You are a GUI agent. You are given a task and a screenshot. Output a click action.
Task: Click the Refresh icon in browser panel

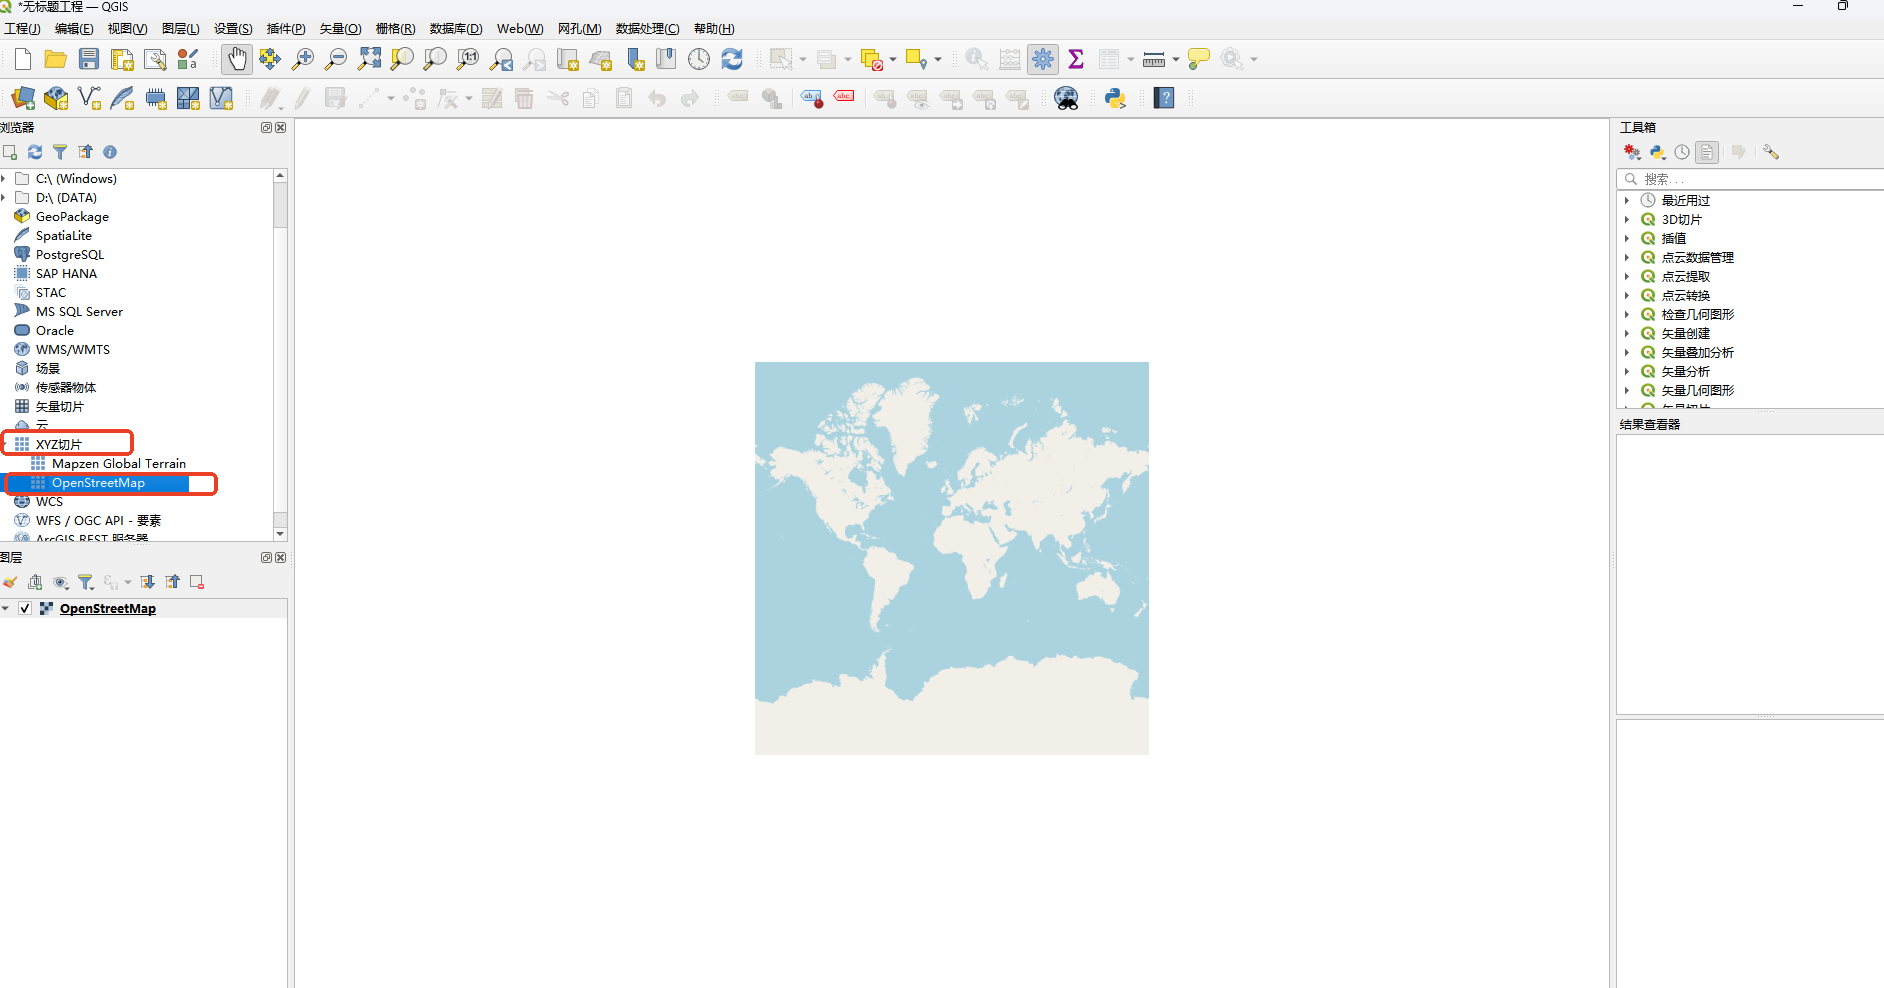point(35,152)
